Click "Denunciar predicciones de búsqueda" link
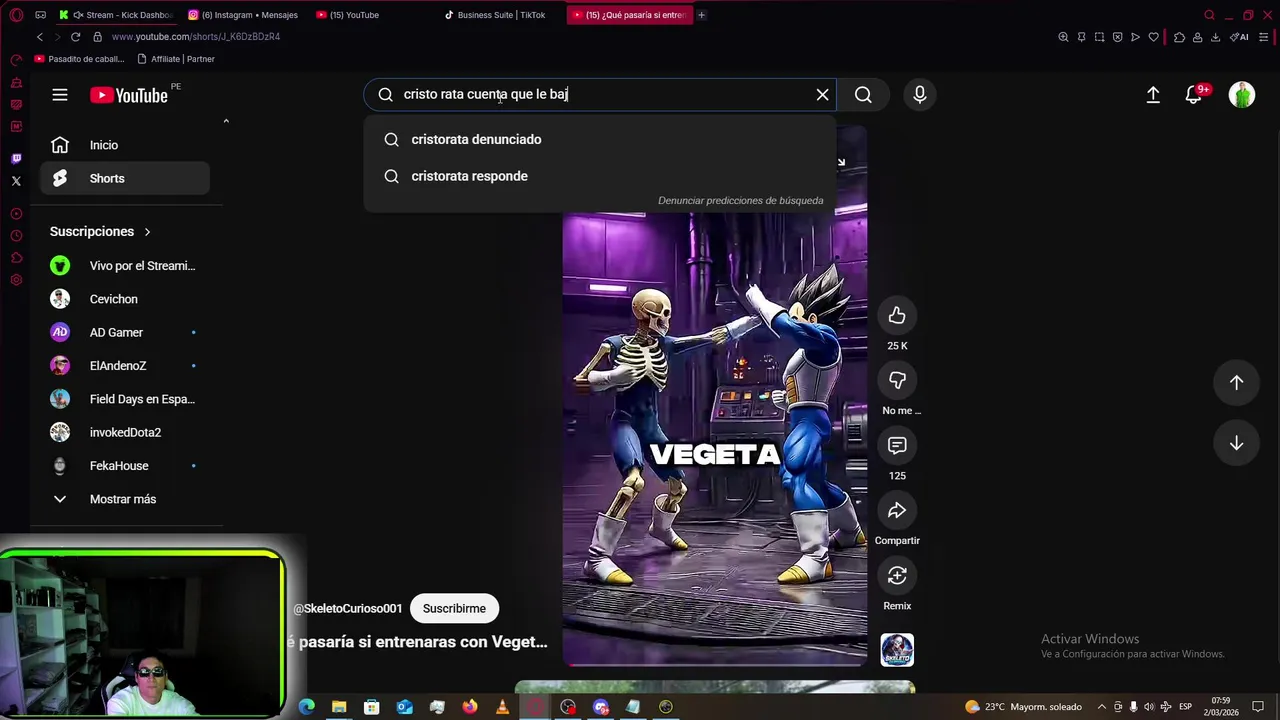This screenshot has height=720, width=1280. pyautogui.click(x=740, y=201)
